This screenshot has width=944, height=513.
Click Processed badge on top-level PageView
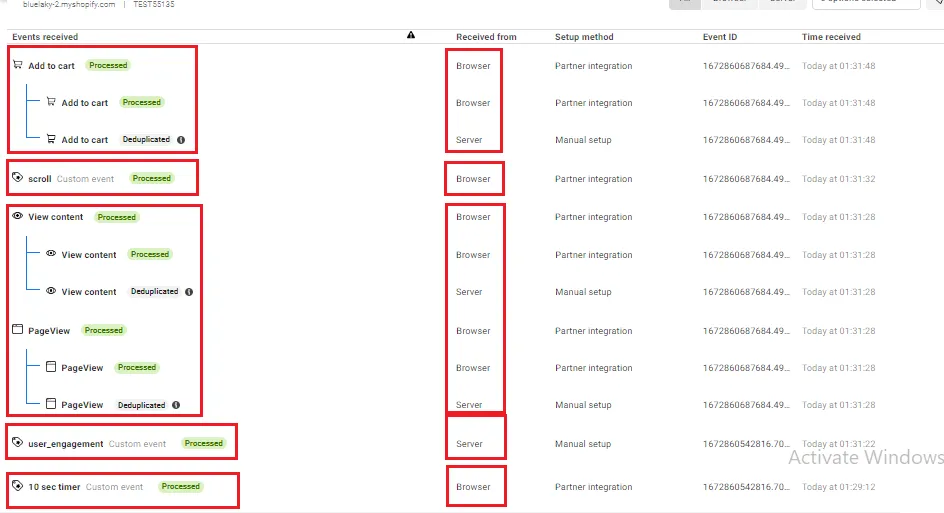point(104,330)
